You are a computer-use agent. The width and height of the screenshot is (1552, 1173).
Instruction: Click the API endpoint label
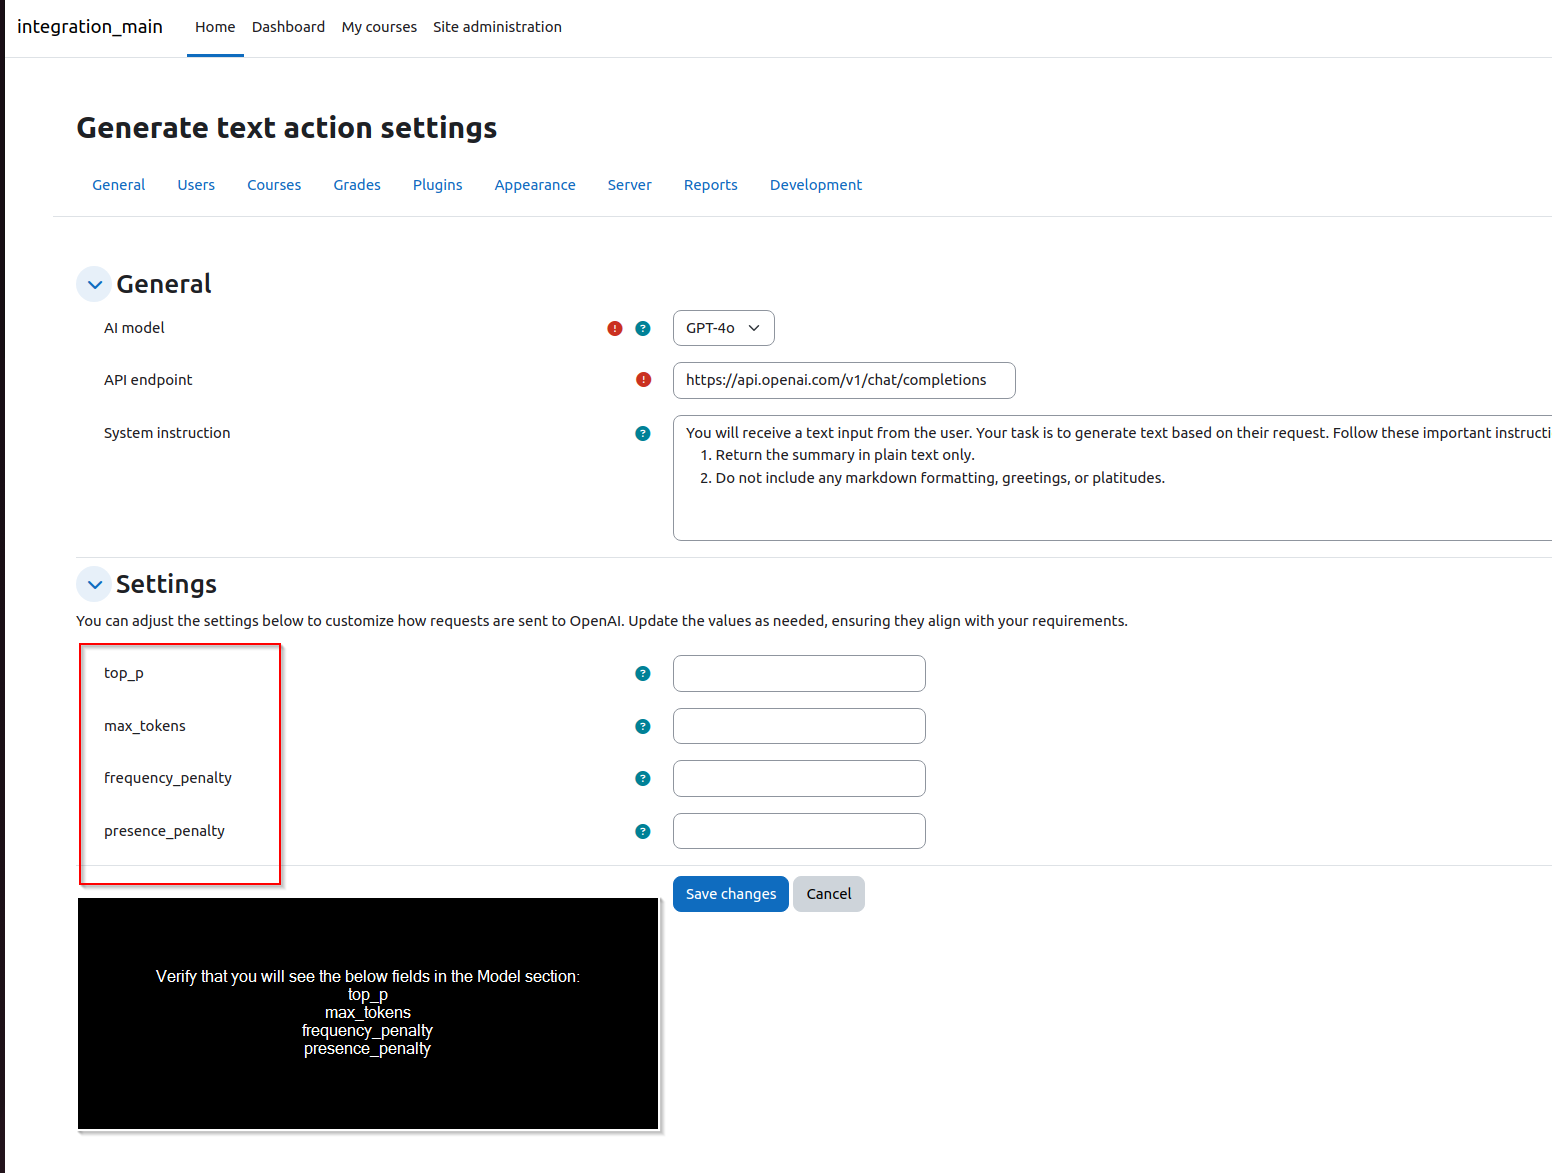coord(148,380)
